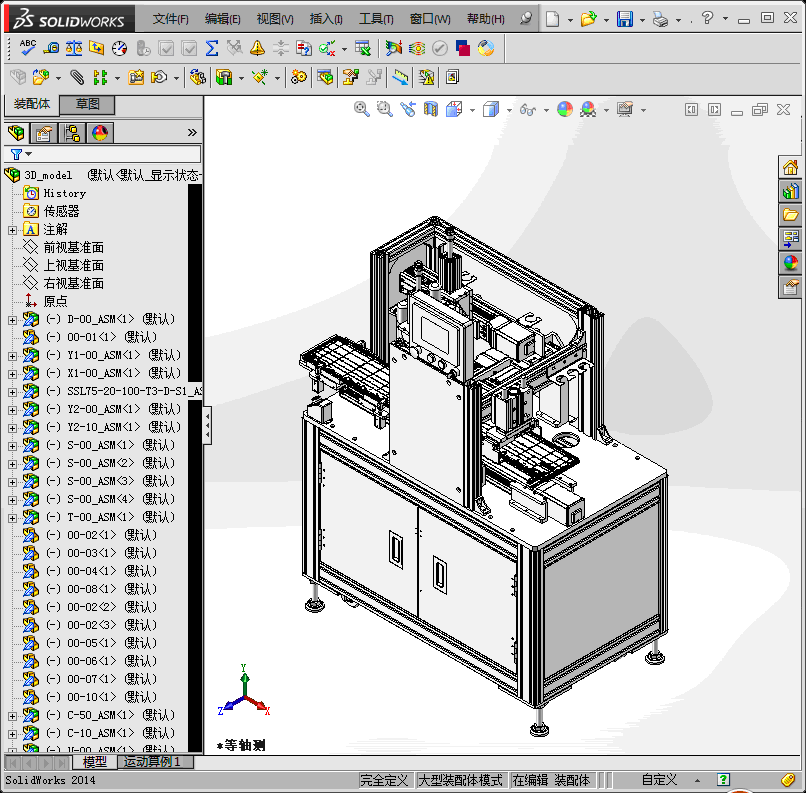Expand the 注解 annotations folder
This screenshot has height=793, width=806.
pyautogui.click(x=12, y=229)
